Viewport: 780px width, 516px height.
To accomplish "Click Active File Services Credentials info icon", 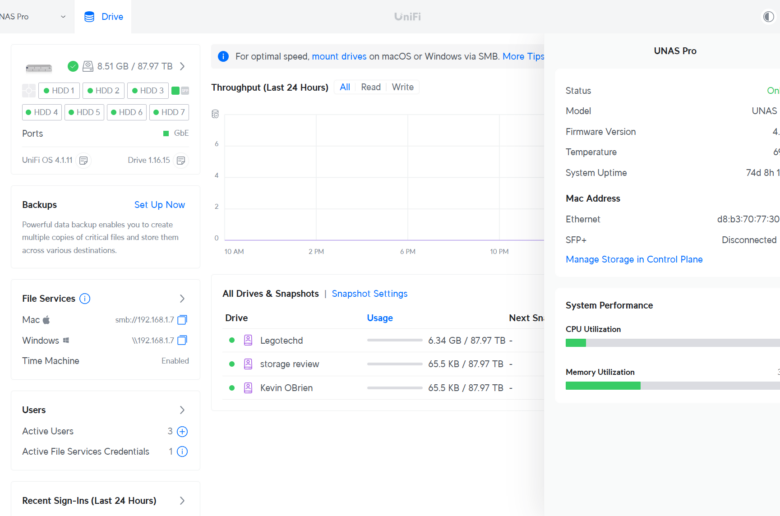I will tap(182, 452).
